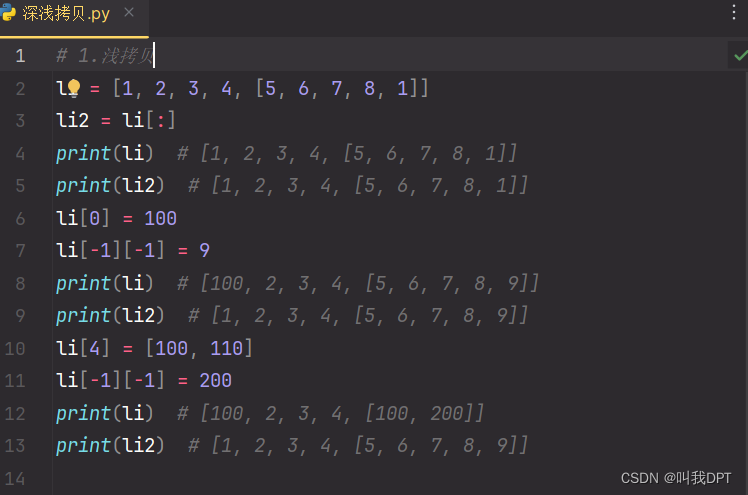Open the yellow lightbulb quick-fix icon
Screen dimensions: 748x495
73,88
